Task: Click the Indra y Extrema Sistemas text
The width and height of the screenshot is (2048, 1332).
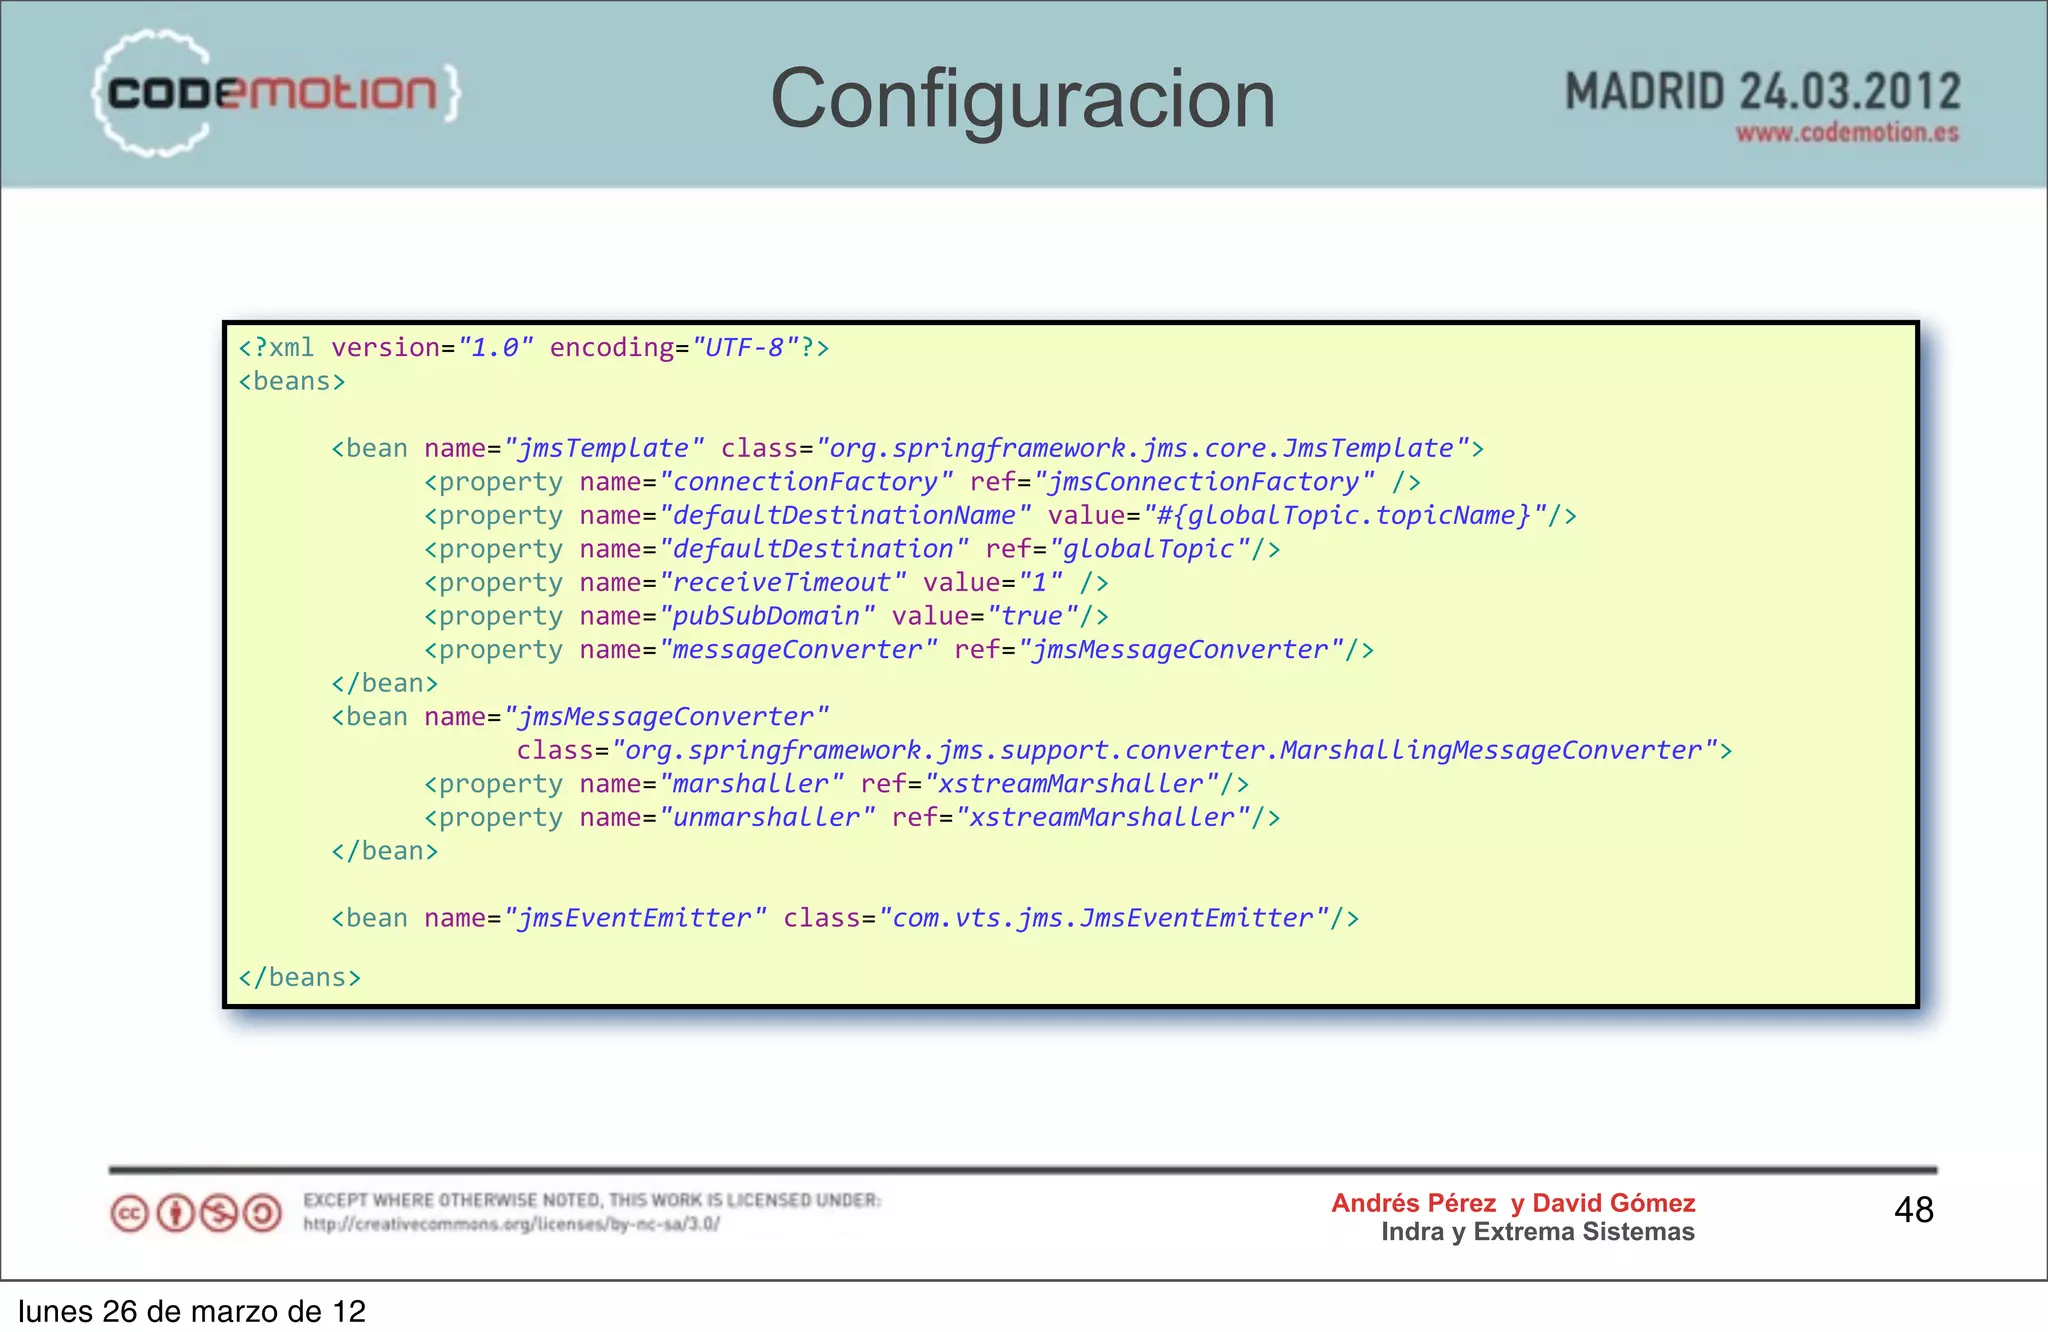Action: (x=1538, y=1232)
